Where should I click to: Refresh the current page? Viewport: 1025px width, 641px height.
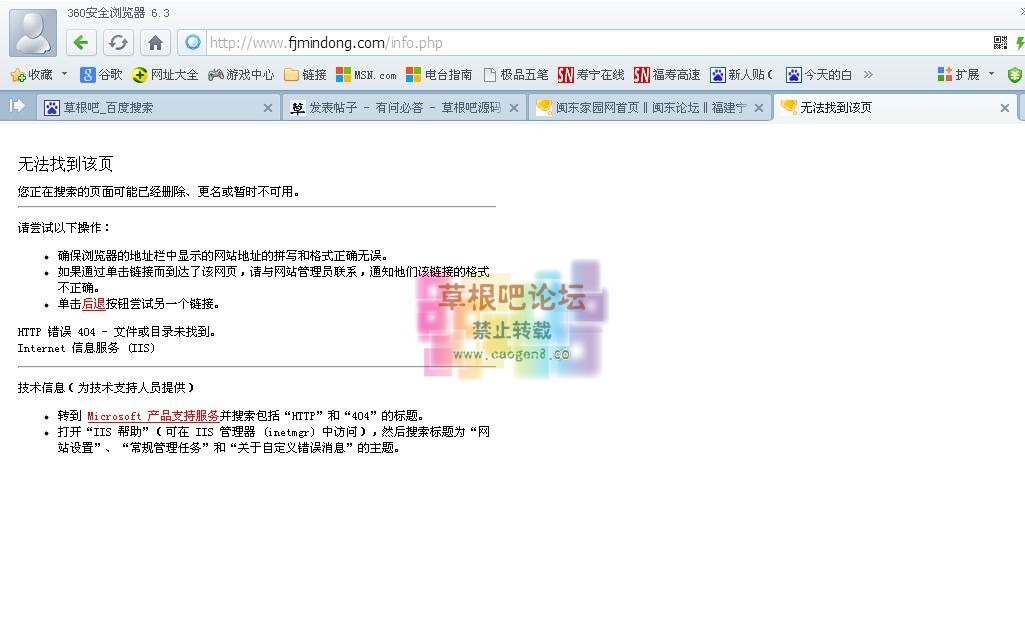pyautogui.click(x=118, y=42)
